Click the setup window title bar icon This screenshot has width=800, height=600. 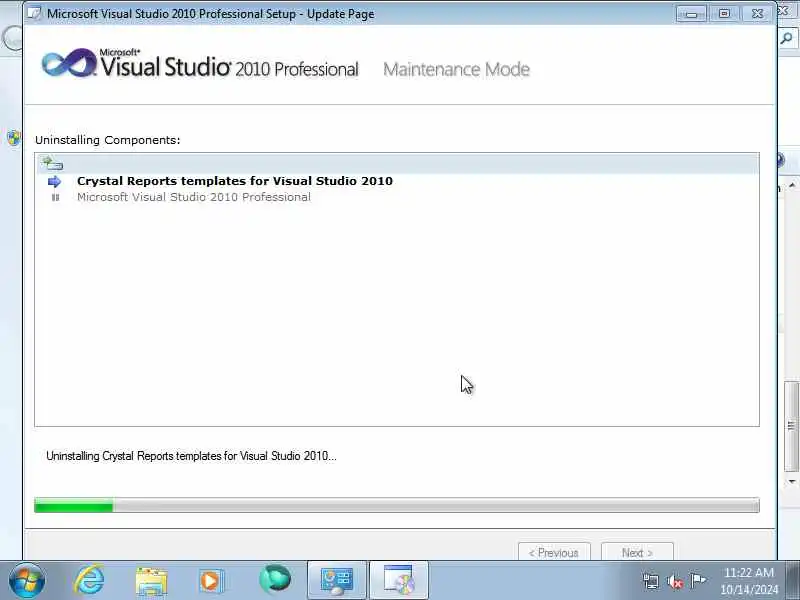pyautogui.click(x=34, y=13)
